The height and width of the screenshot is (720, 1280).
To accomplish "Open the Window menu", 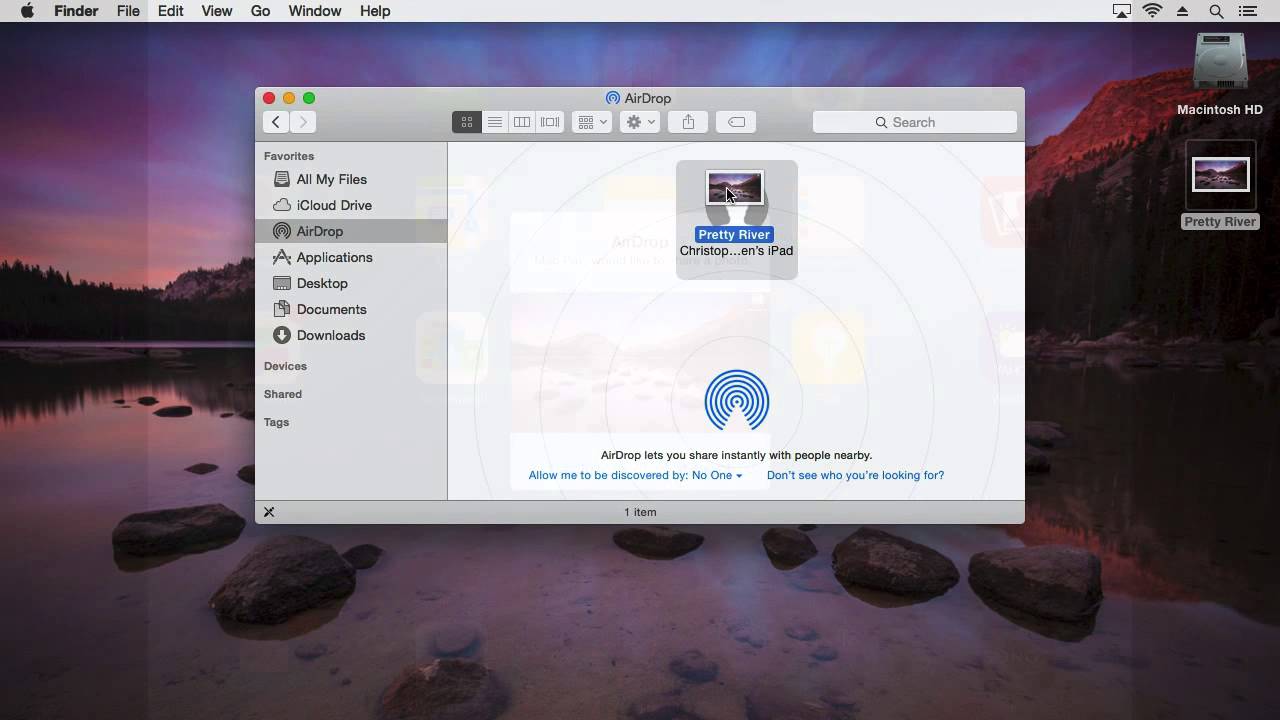I will (x=315, y=11).
